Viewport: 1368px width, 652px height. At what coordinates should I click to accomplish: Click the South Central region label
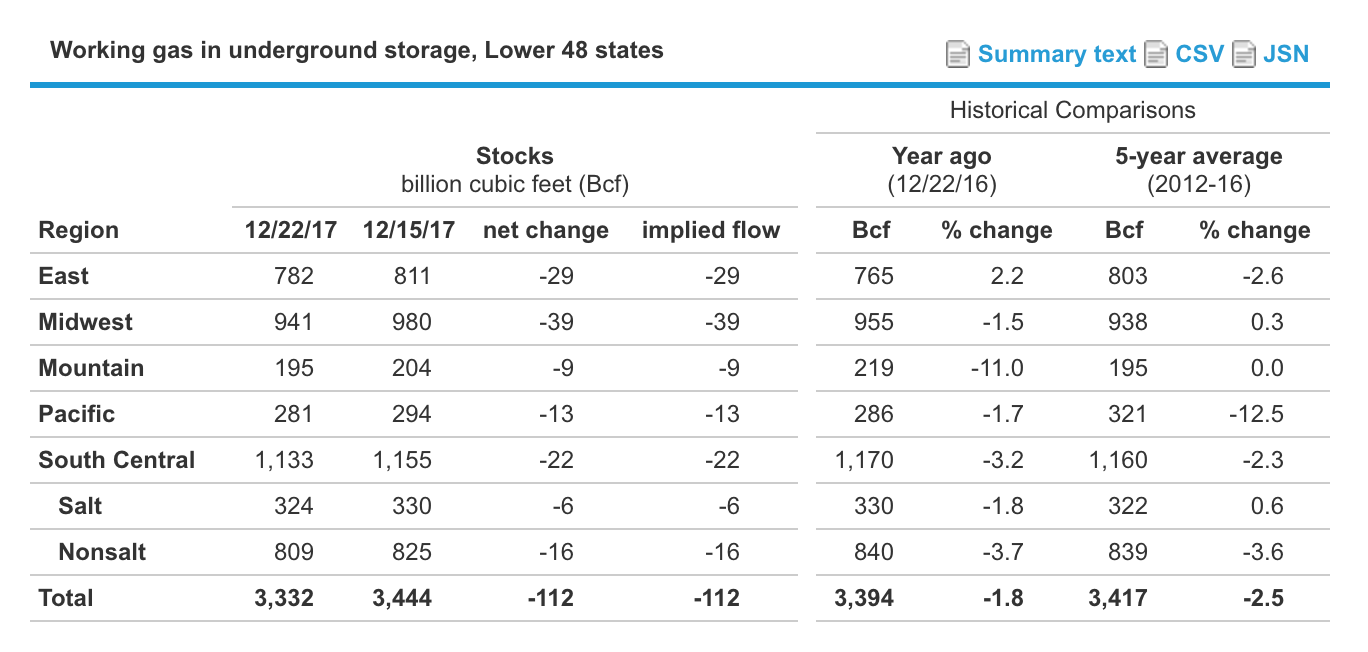pos(116,460)
